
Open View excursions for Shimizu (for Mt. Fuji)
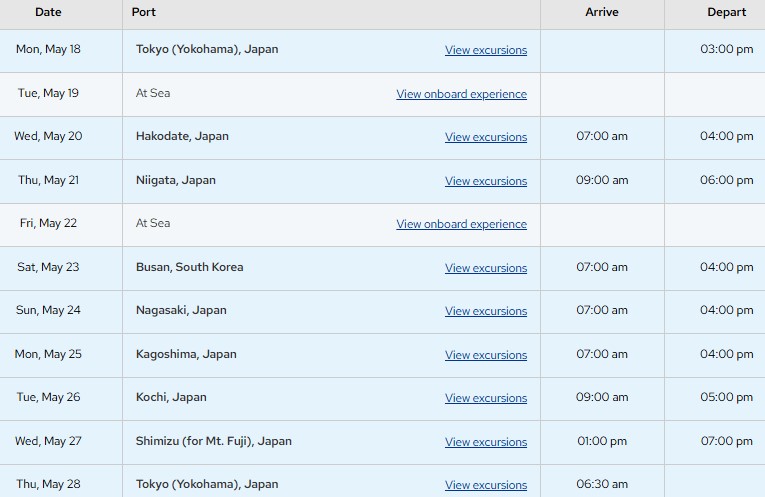coord(486,442)
